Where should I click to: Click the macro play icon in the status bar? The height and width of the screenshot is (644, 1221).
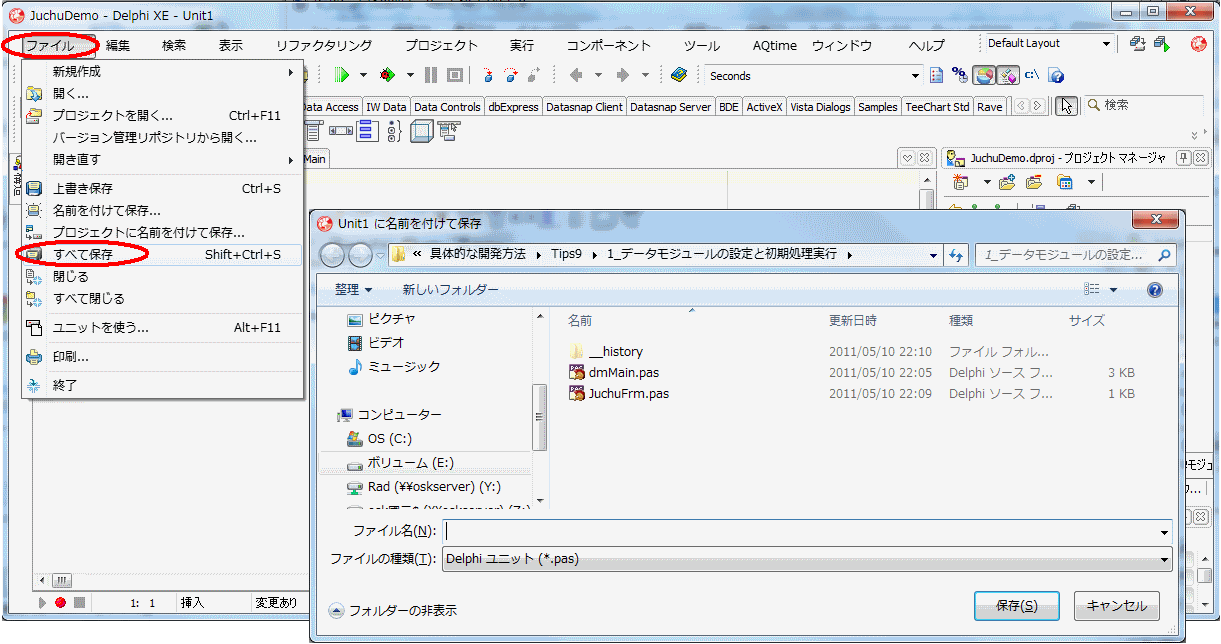coord(43,603)
